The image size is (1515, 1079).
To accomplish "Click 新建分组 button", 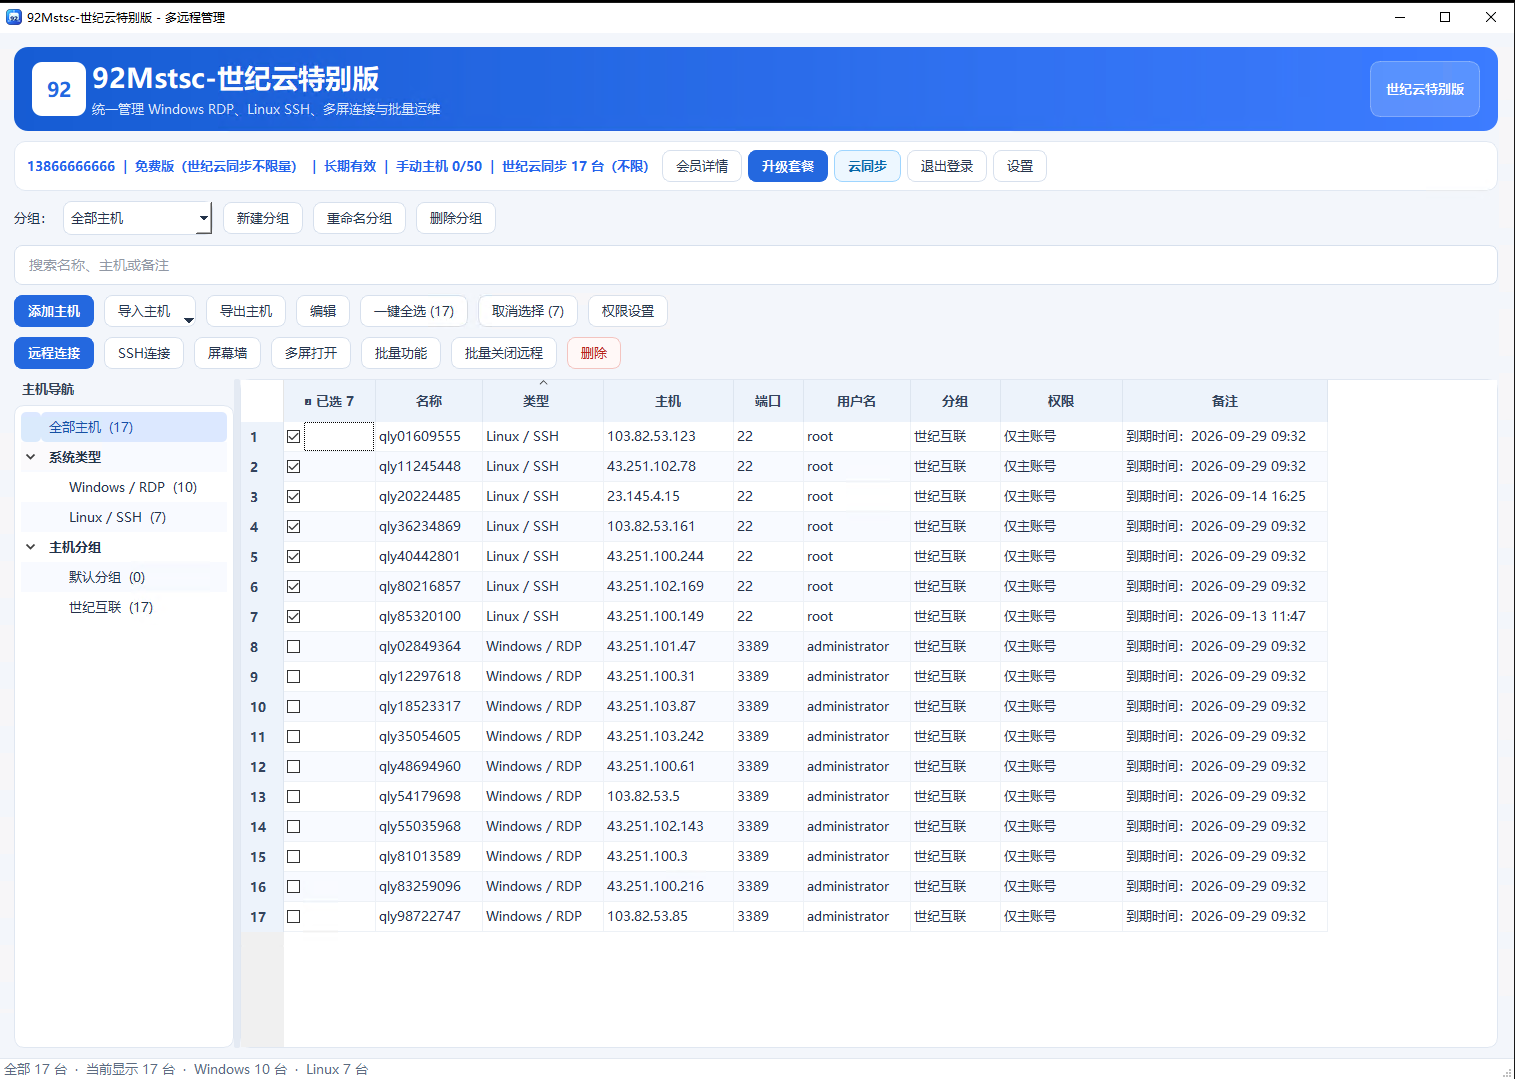I will [x=263, y=218].
